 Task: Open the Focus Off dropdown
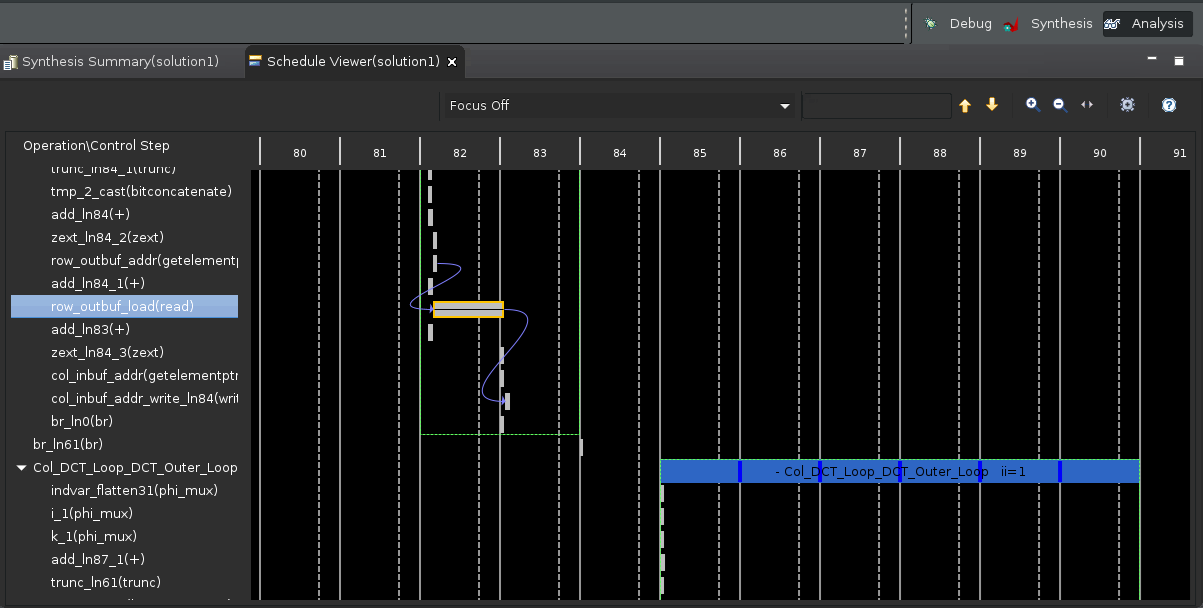click(x=618, y=106)
